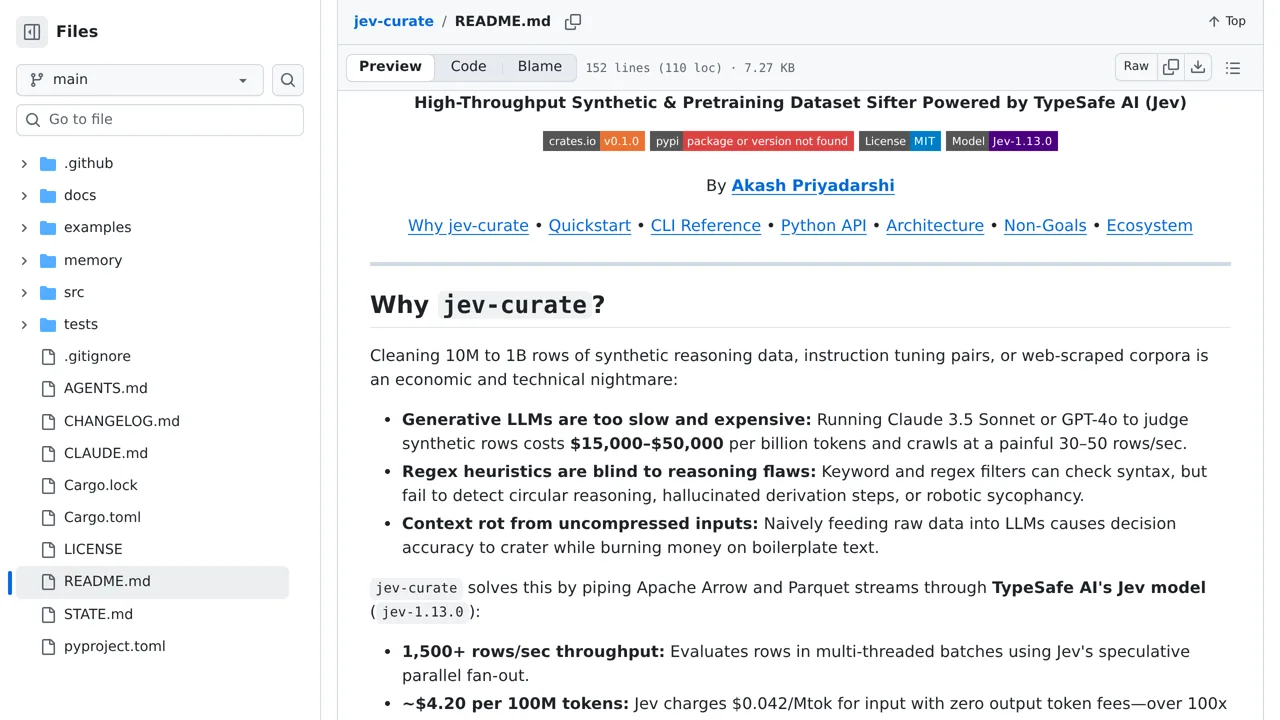The height and width of the screenshot is (720, 1280).
Task: Copy the file path icon
Action: (573, 22)
